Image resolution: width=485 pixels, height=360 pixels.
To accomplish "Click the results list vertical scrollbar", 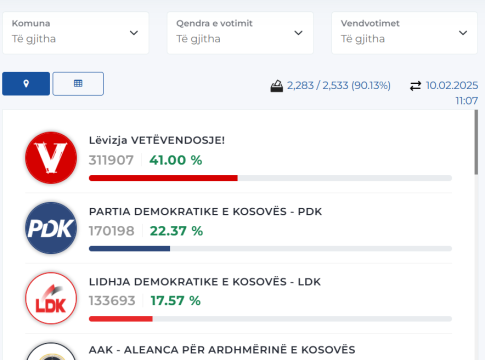I will (x=476, y=142).
